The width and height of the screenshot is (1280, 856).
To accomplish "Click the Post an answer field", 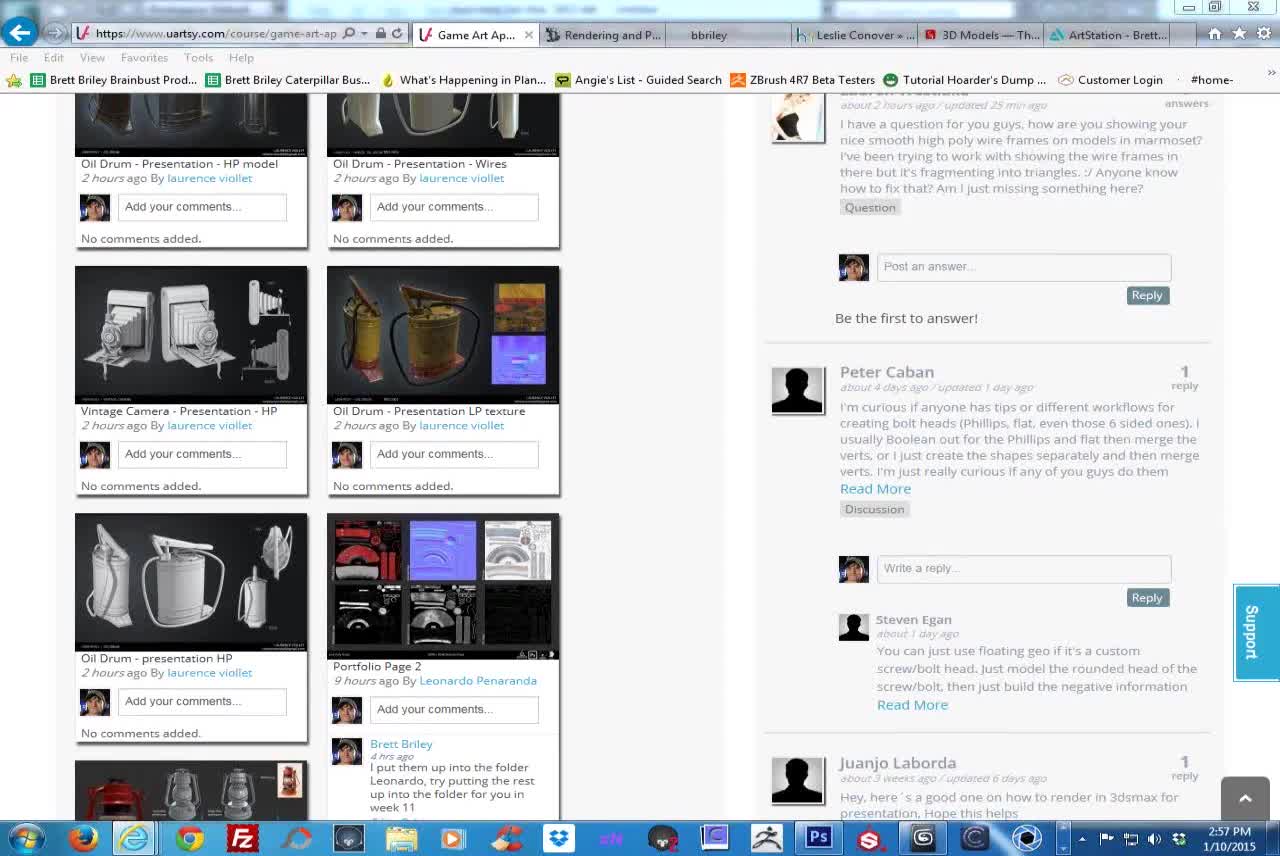I will click(x=1024, y=267).
